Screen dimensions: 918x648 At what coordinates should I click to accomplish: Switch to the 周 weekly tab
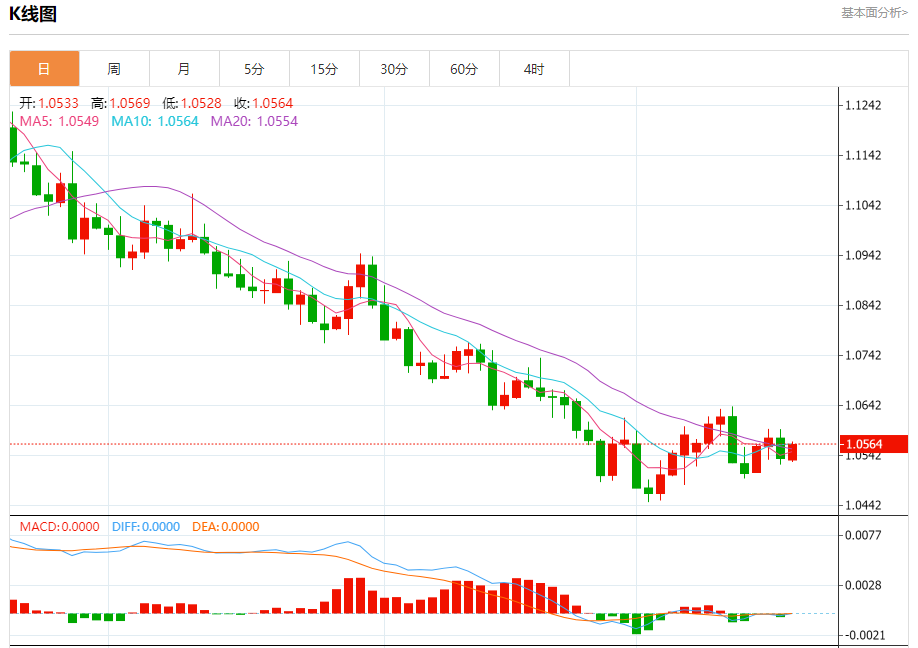[114, 68]
